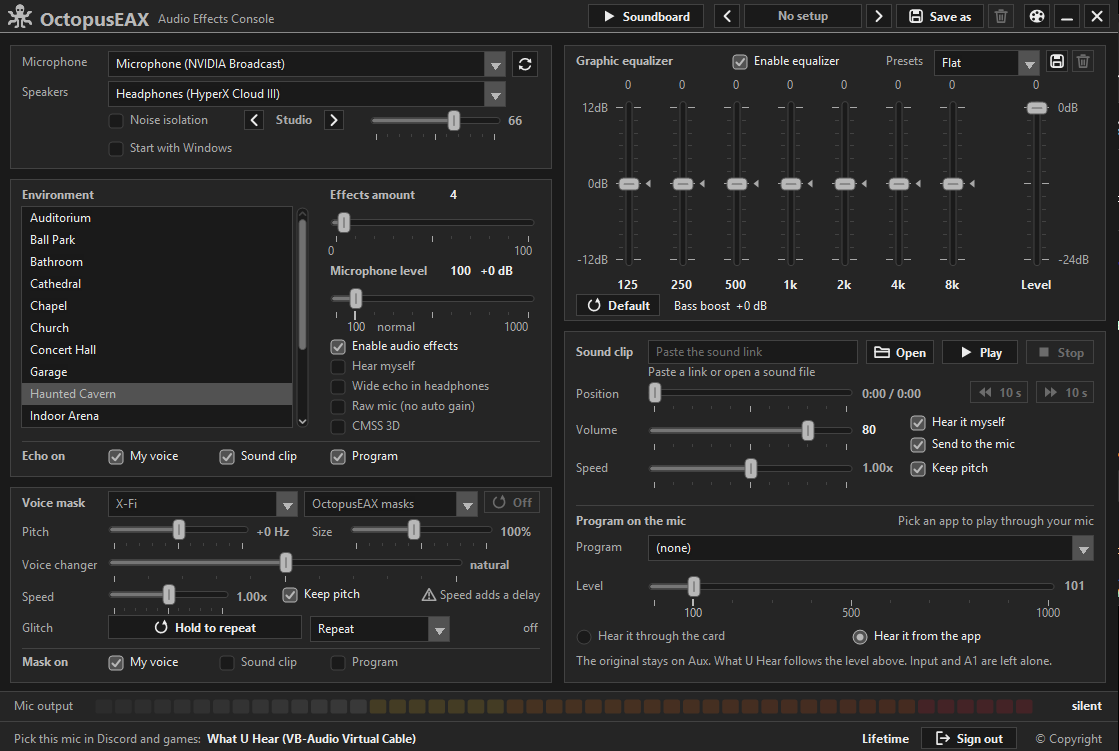This screenshot has width=1119, height=751.
Task: Select next noise isolation mode after Studio
Action: coord(333,120)
